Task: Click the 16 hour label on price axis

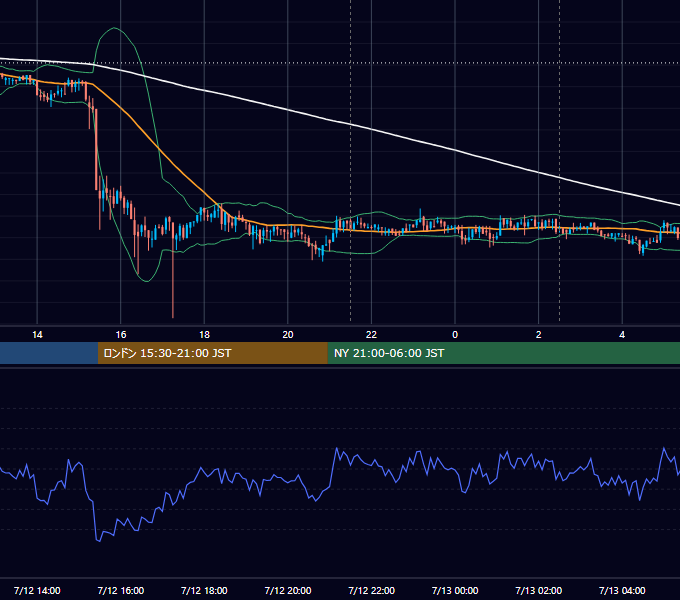Action: point(121,335)
